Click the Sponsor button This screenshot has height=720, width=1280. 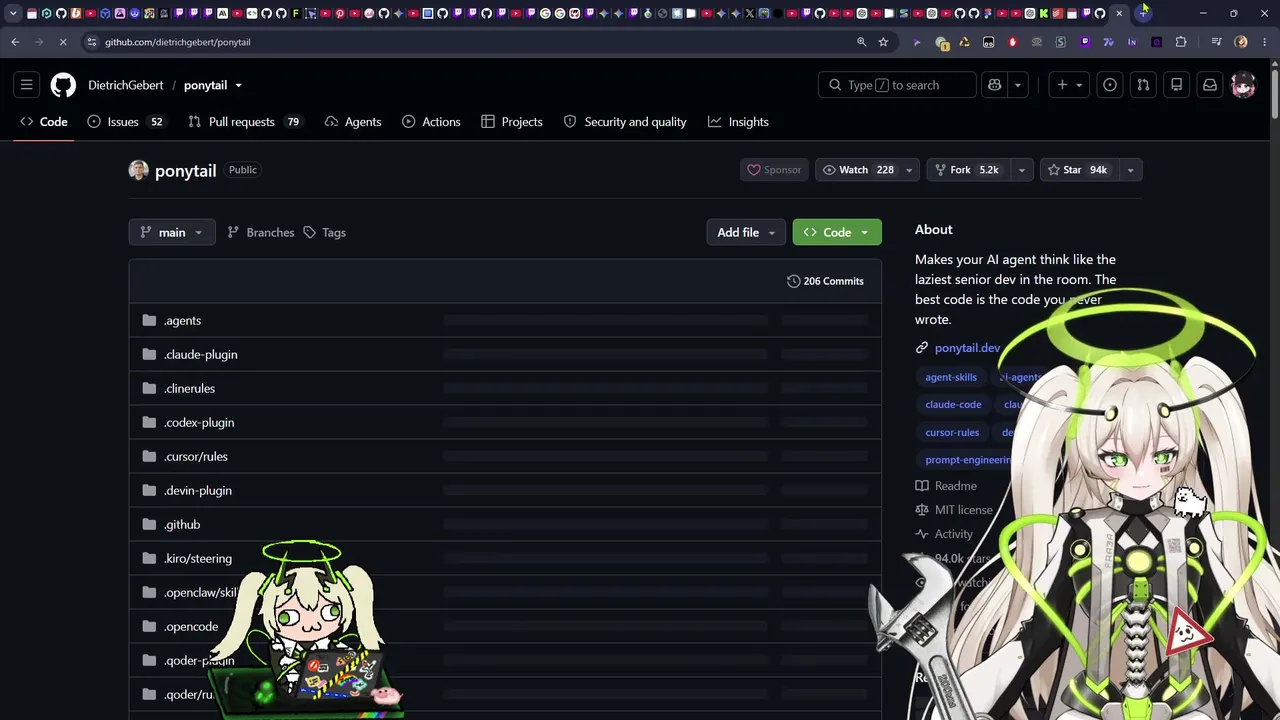pos(774,170)
